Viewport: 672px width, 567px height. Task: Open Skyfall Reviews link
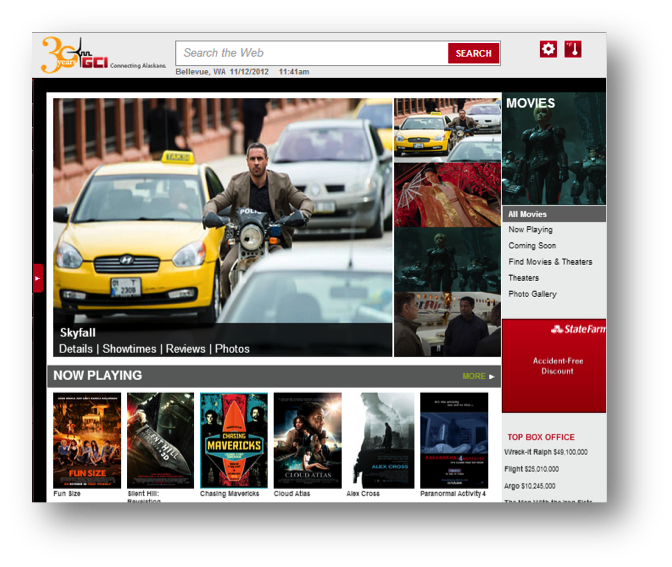186,349
